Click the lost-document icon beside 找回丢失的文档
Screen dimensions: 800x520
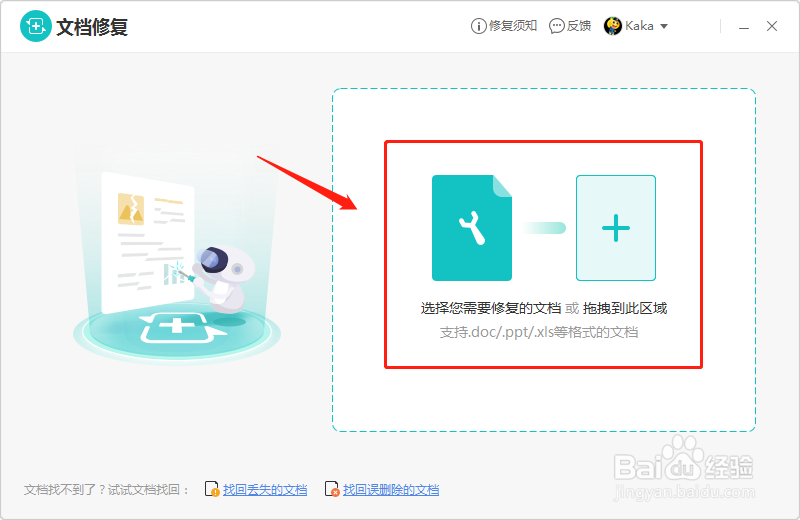pos(212,489)
